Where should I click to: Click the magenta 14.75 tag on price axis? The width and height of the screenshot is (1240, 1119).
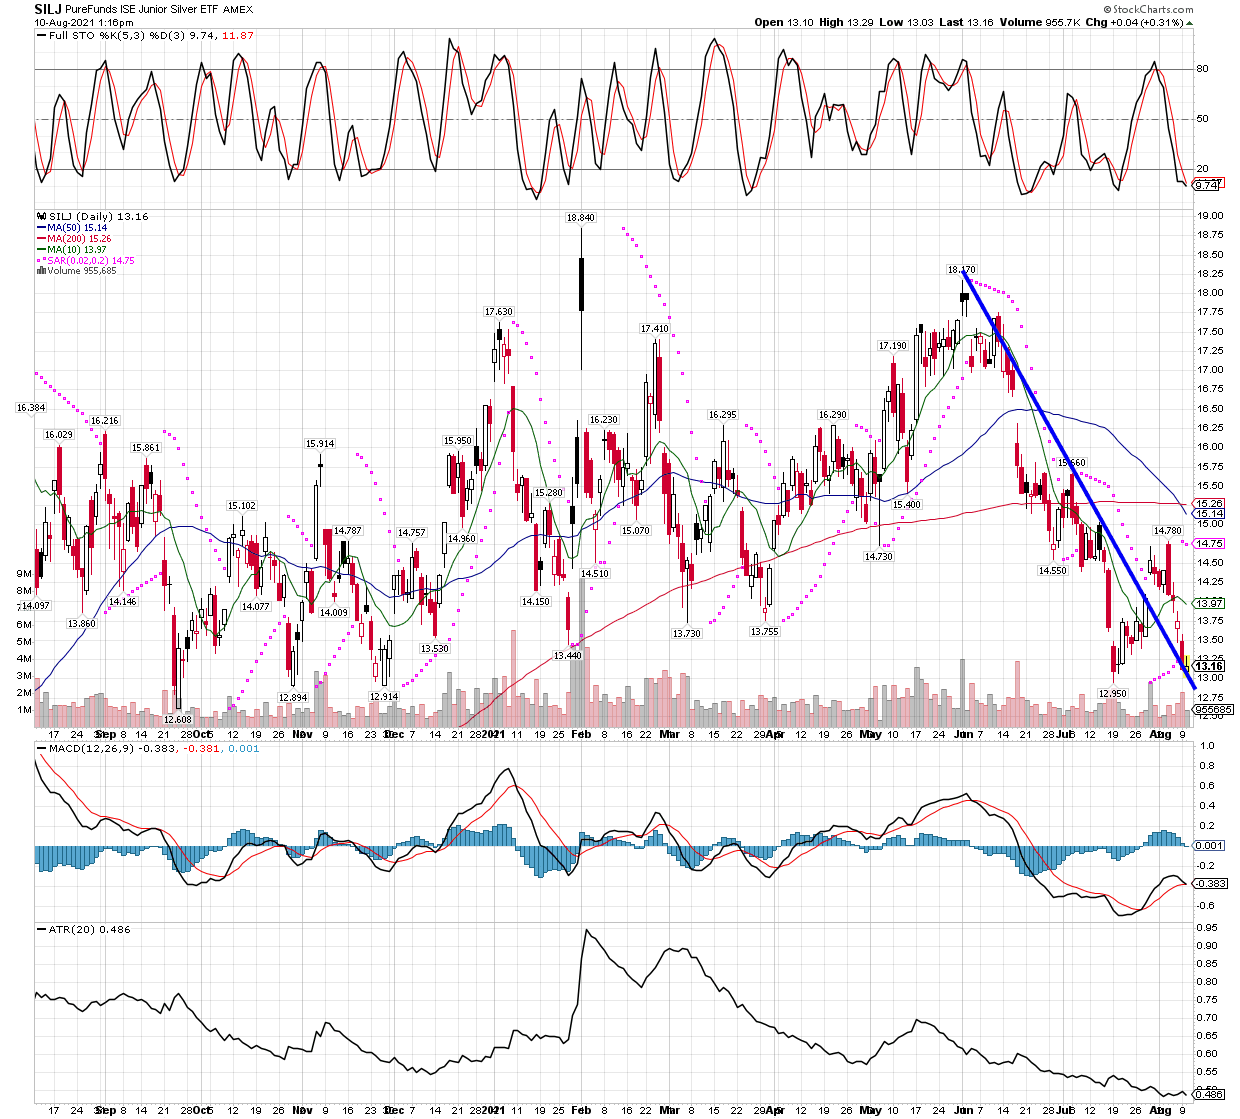1210,544
